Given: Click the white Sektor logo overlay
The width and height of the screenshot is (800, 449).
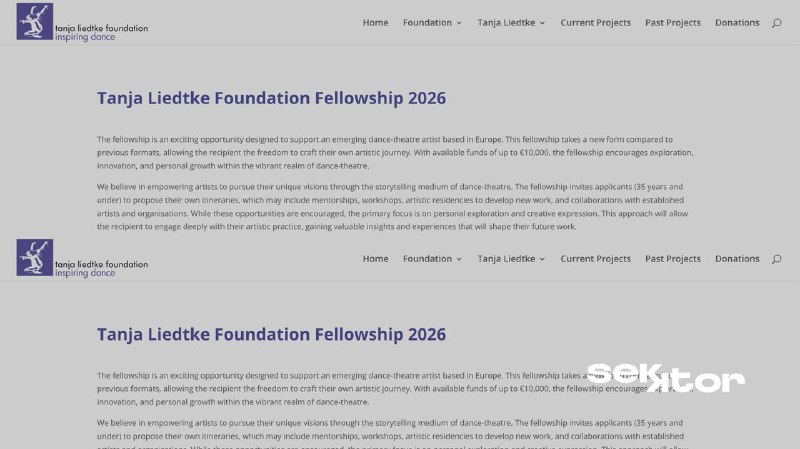Looking at the screenshot, I should coord(665,377).
